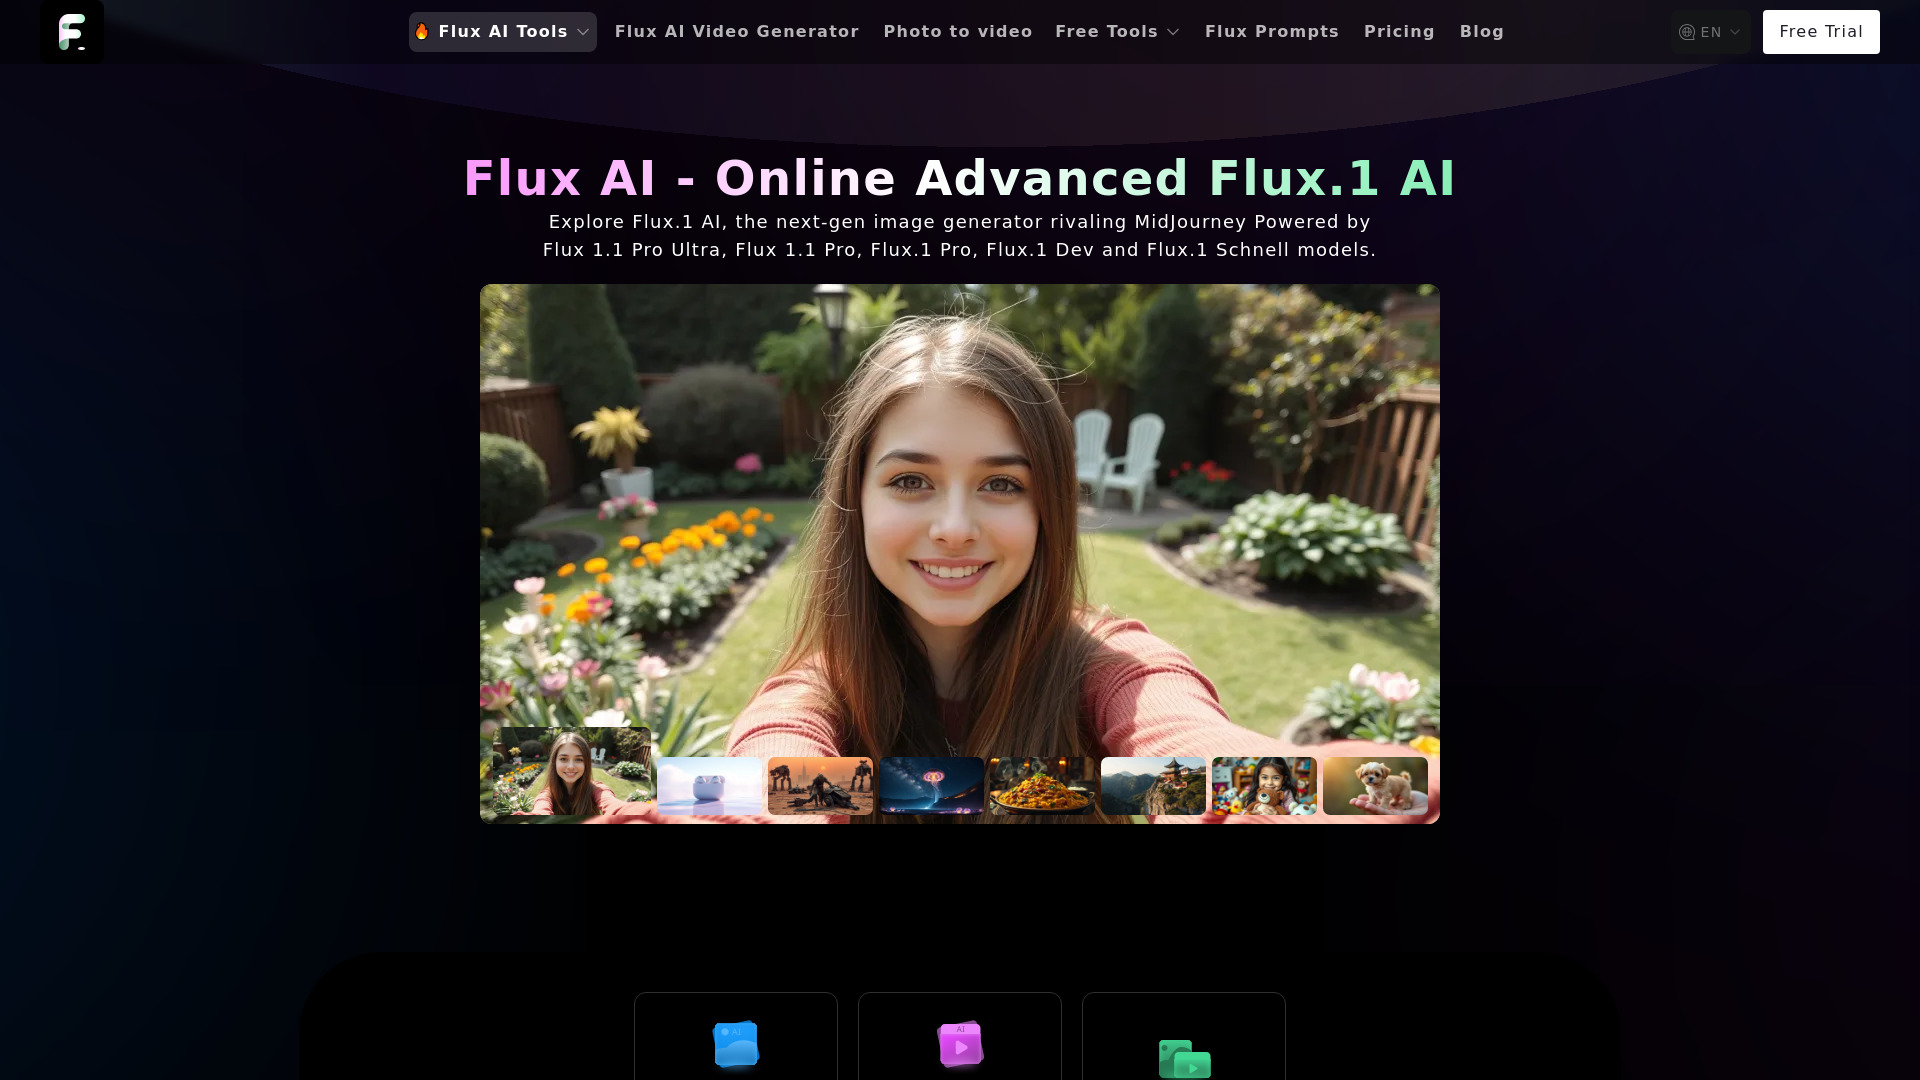Click the pink video player icon
The width and height of the screenshot is (1920, 1080).
coord(960,1043)
